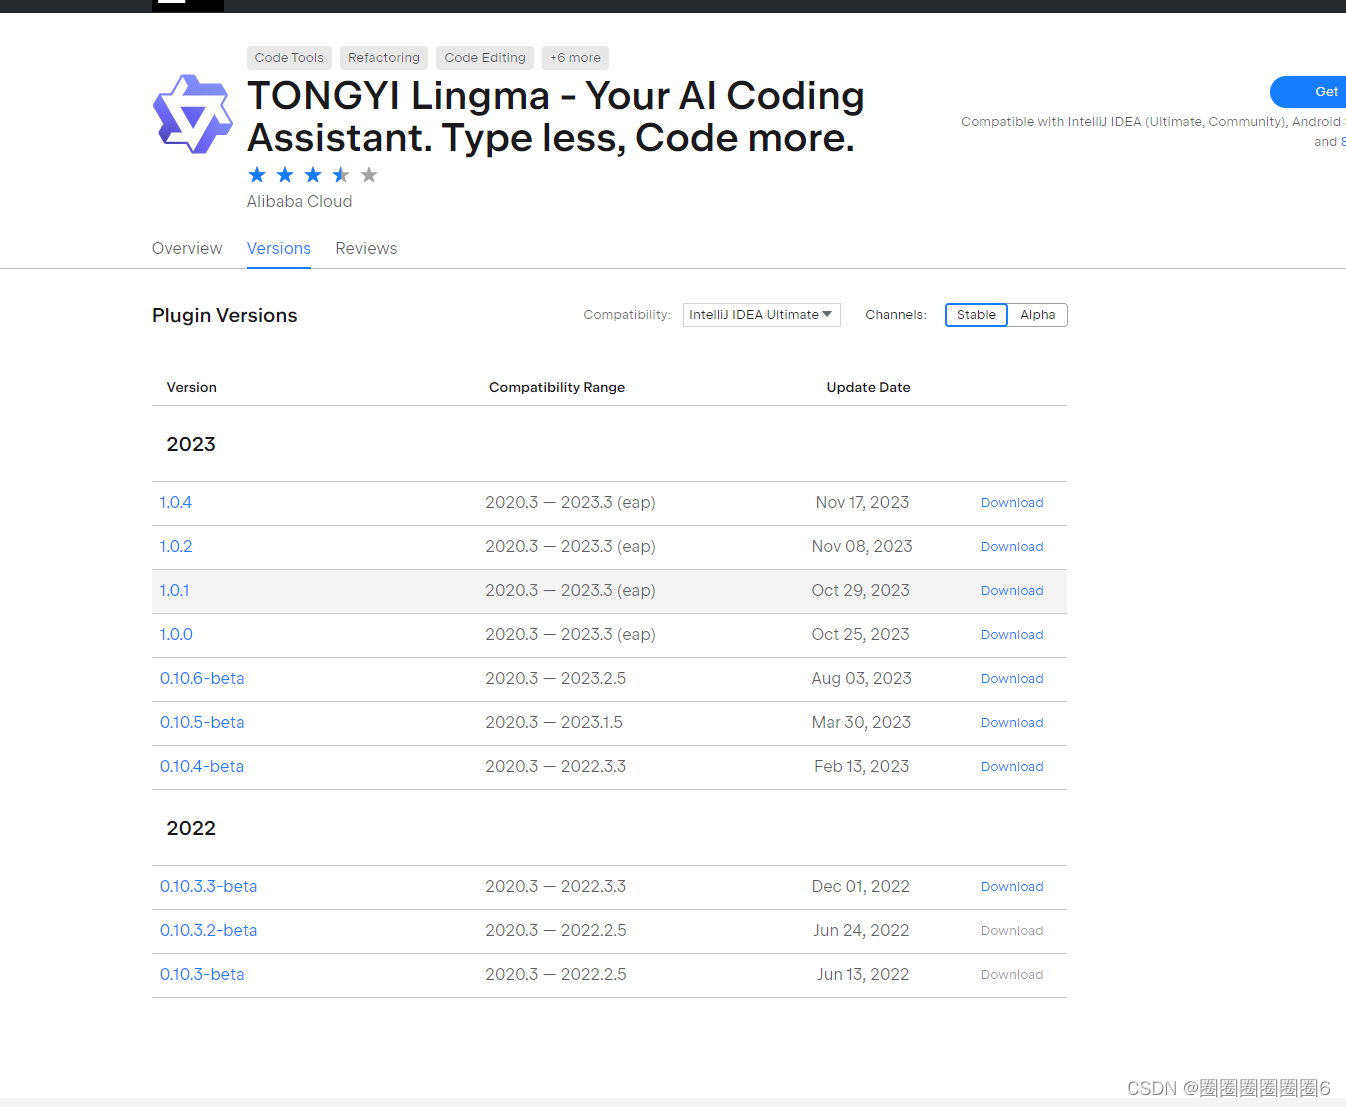Download version 1.0.2
1346x1107 pixels.
(x=1012, y=547)
